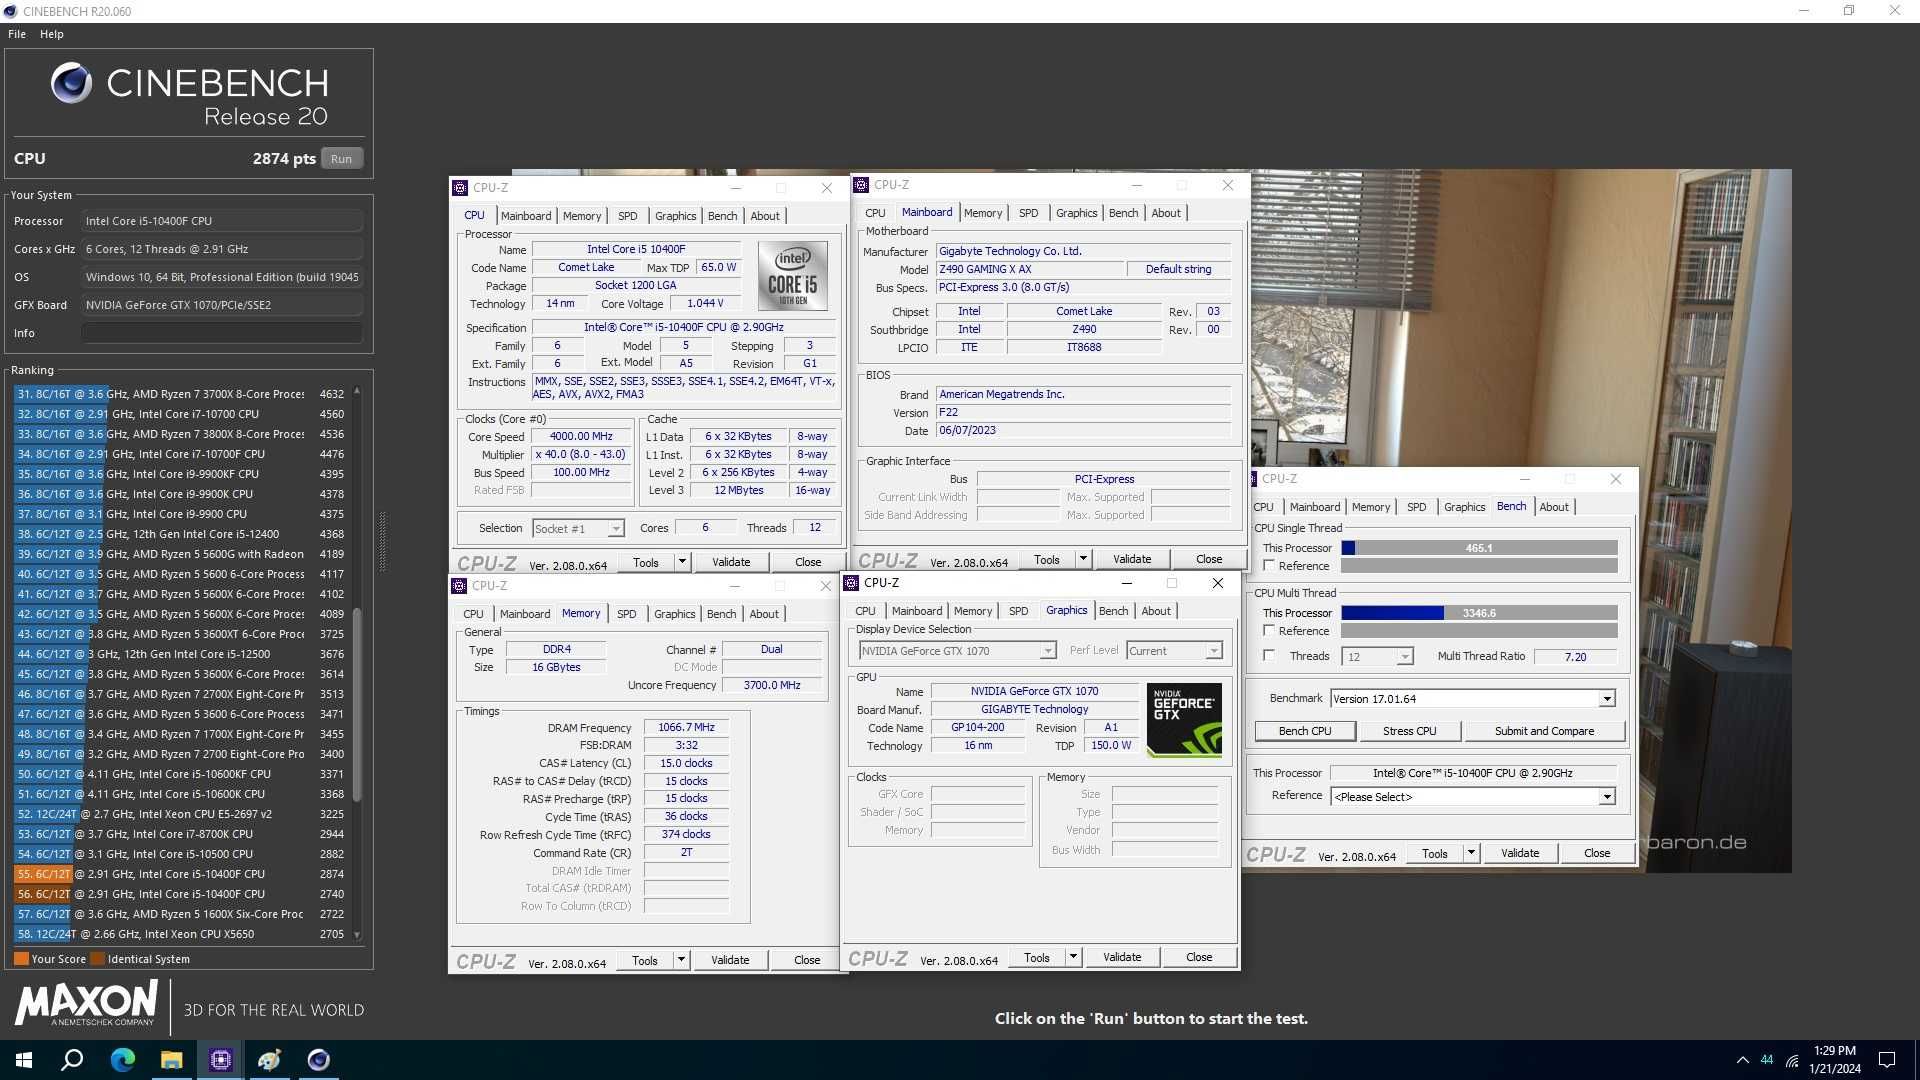This screenshot has height=1080, width=1920.
Task: Click the Identical System legend square
Action: pos(97,959)
